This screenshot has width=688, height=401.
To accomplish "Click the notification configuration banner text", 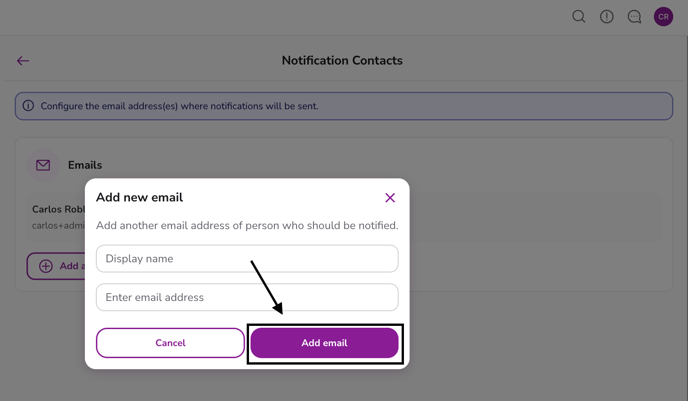I will (180, 106).
